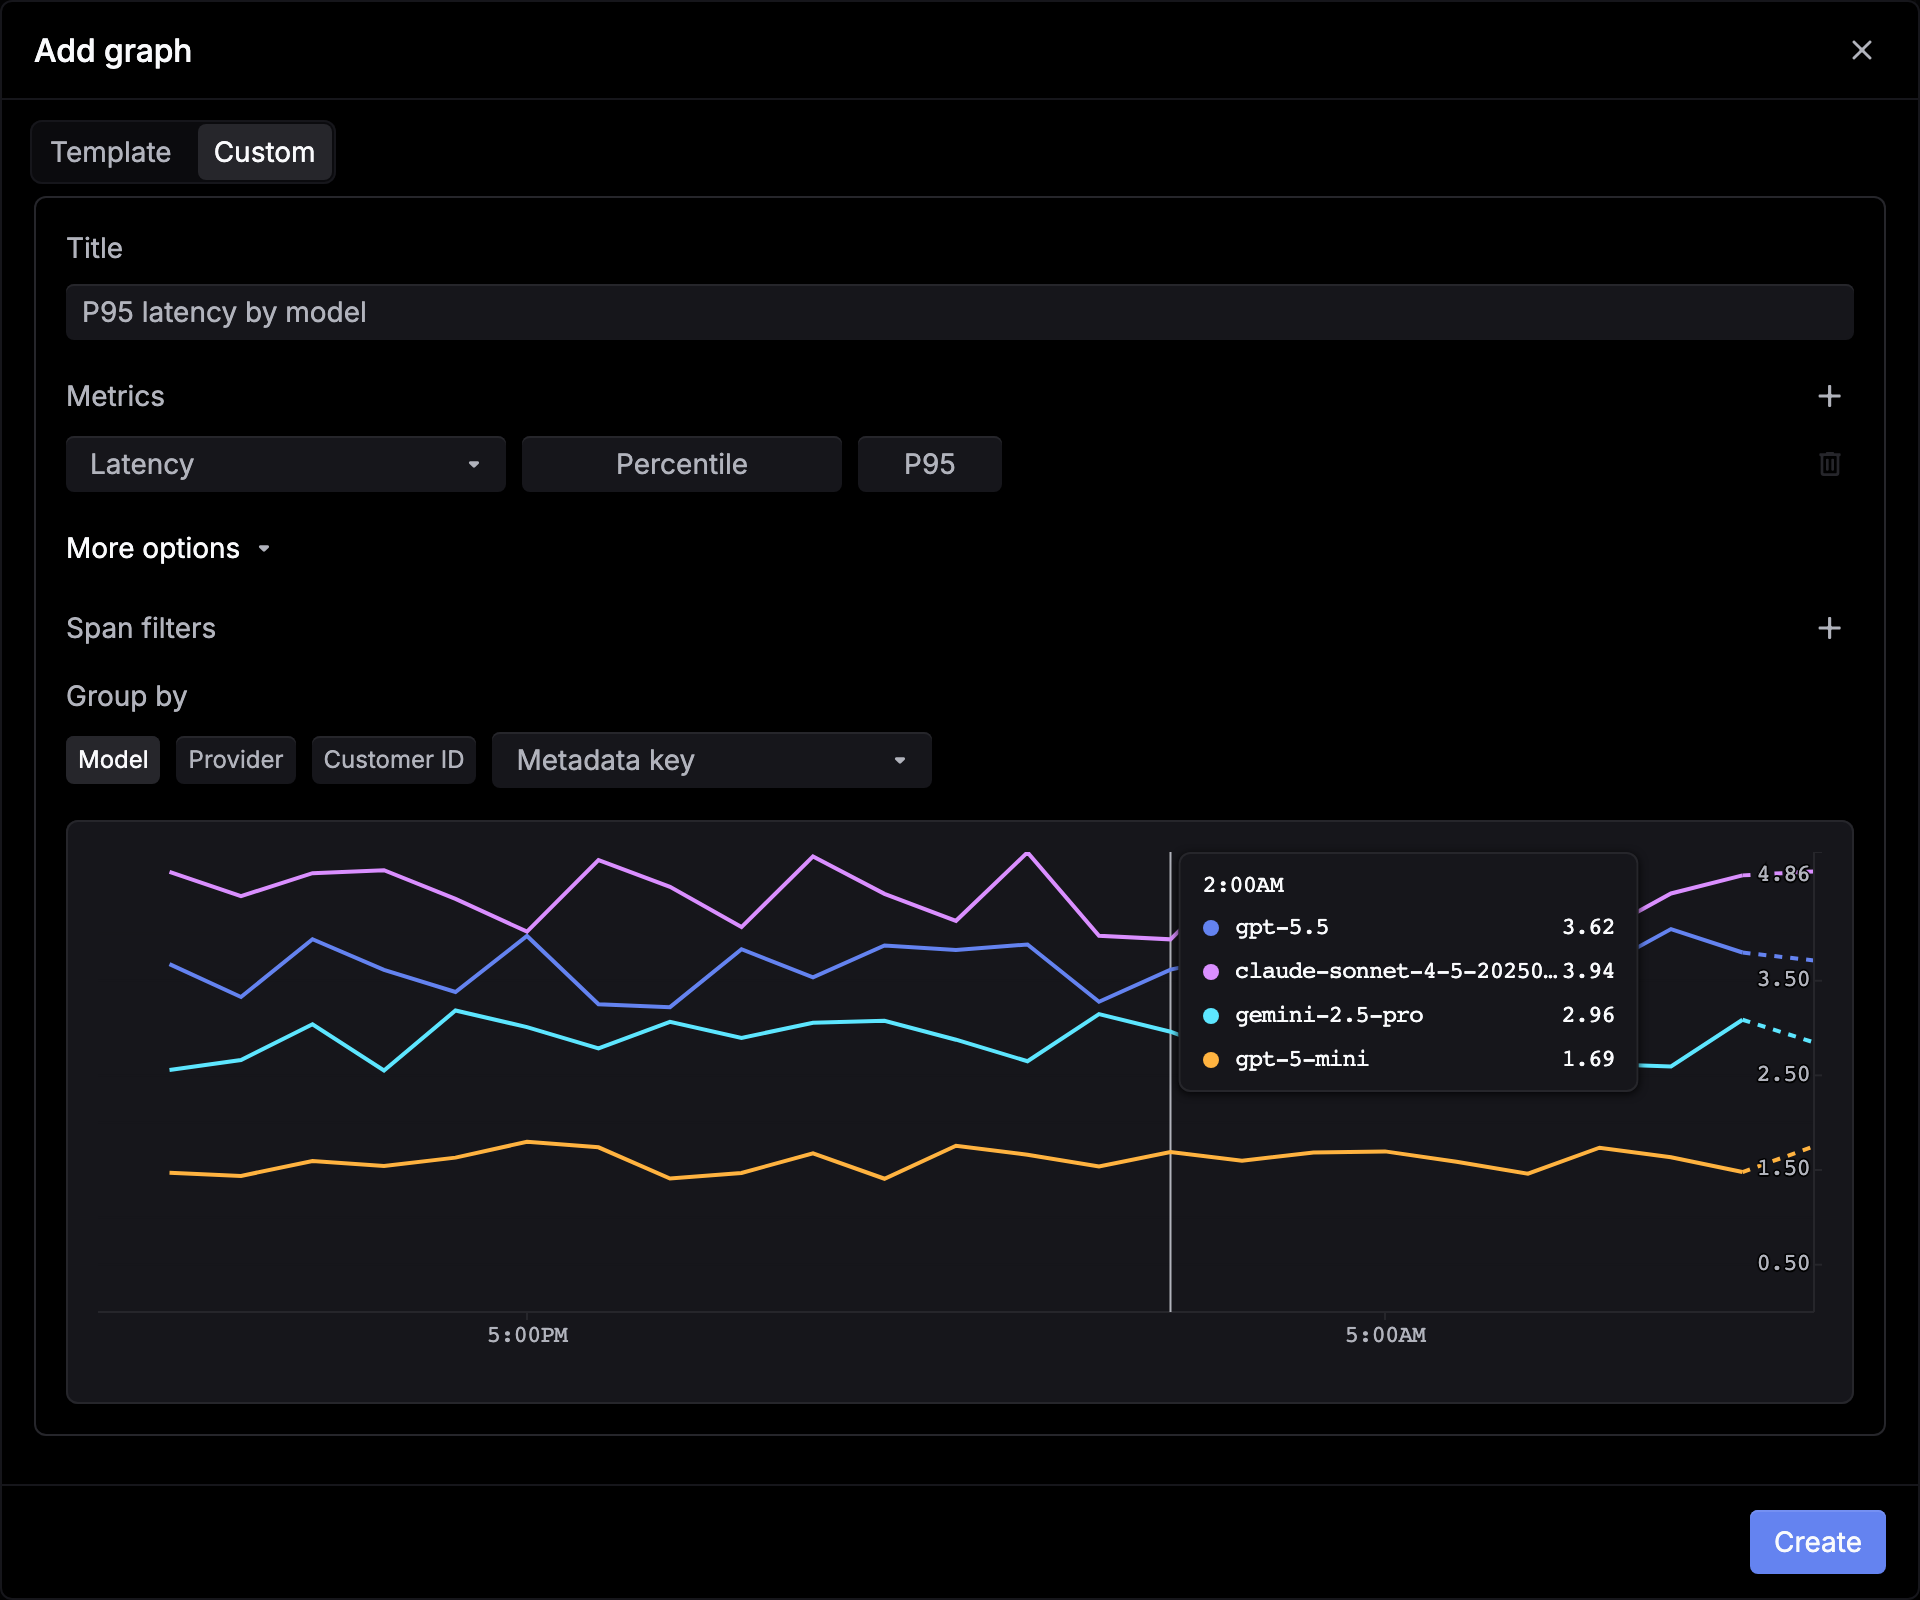Delete the Latency metric row
The height and width of the screenshot is (1600, 1920).
1829,464
